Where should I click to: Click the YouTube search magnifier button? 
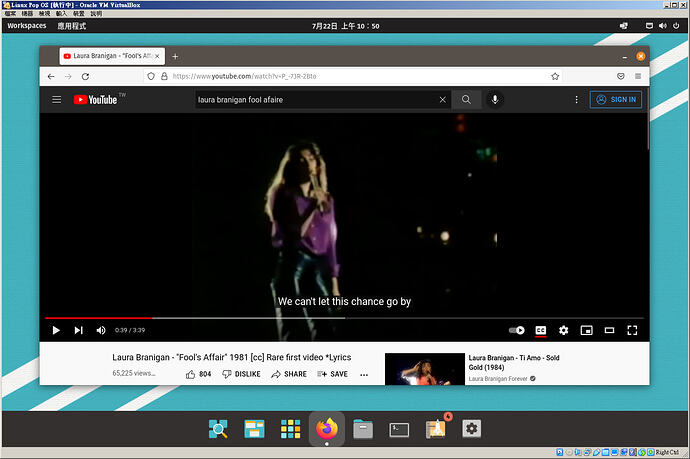pyautogui.click(x=466, y=99)
